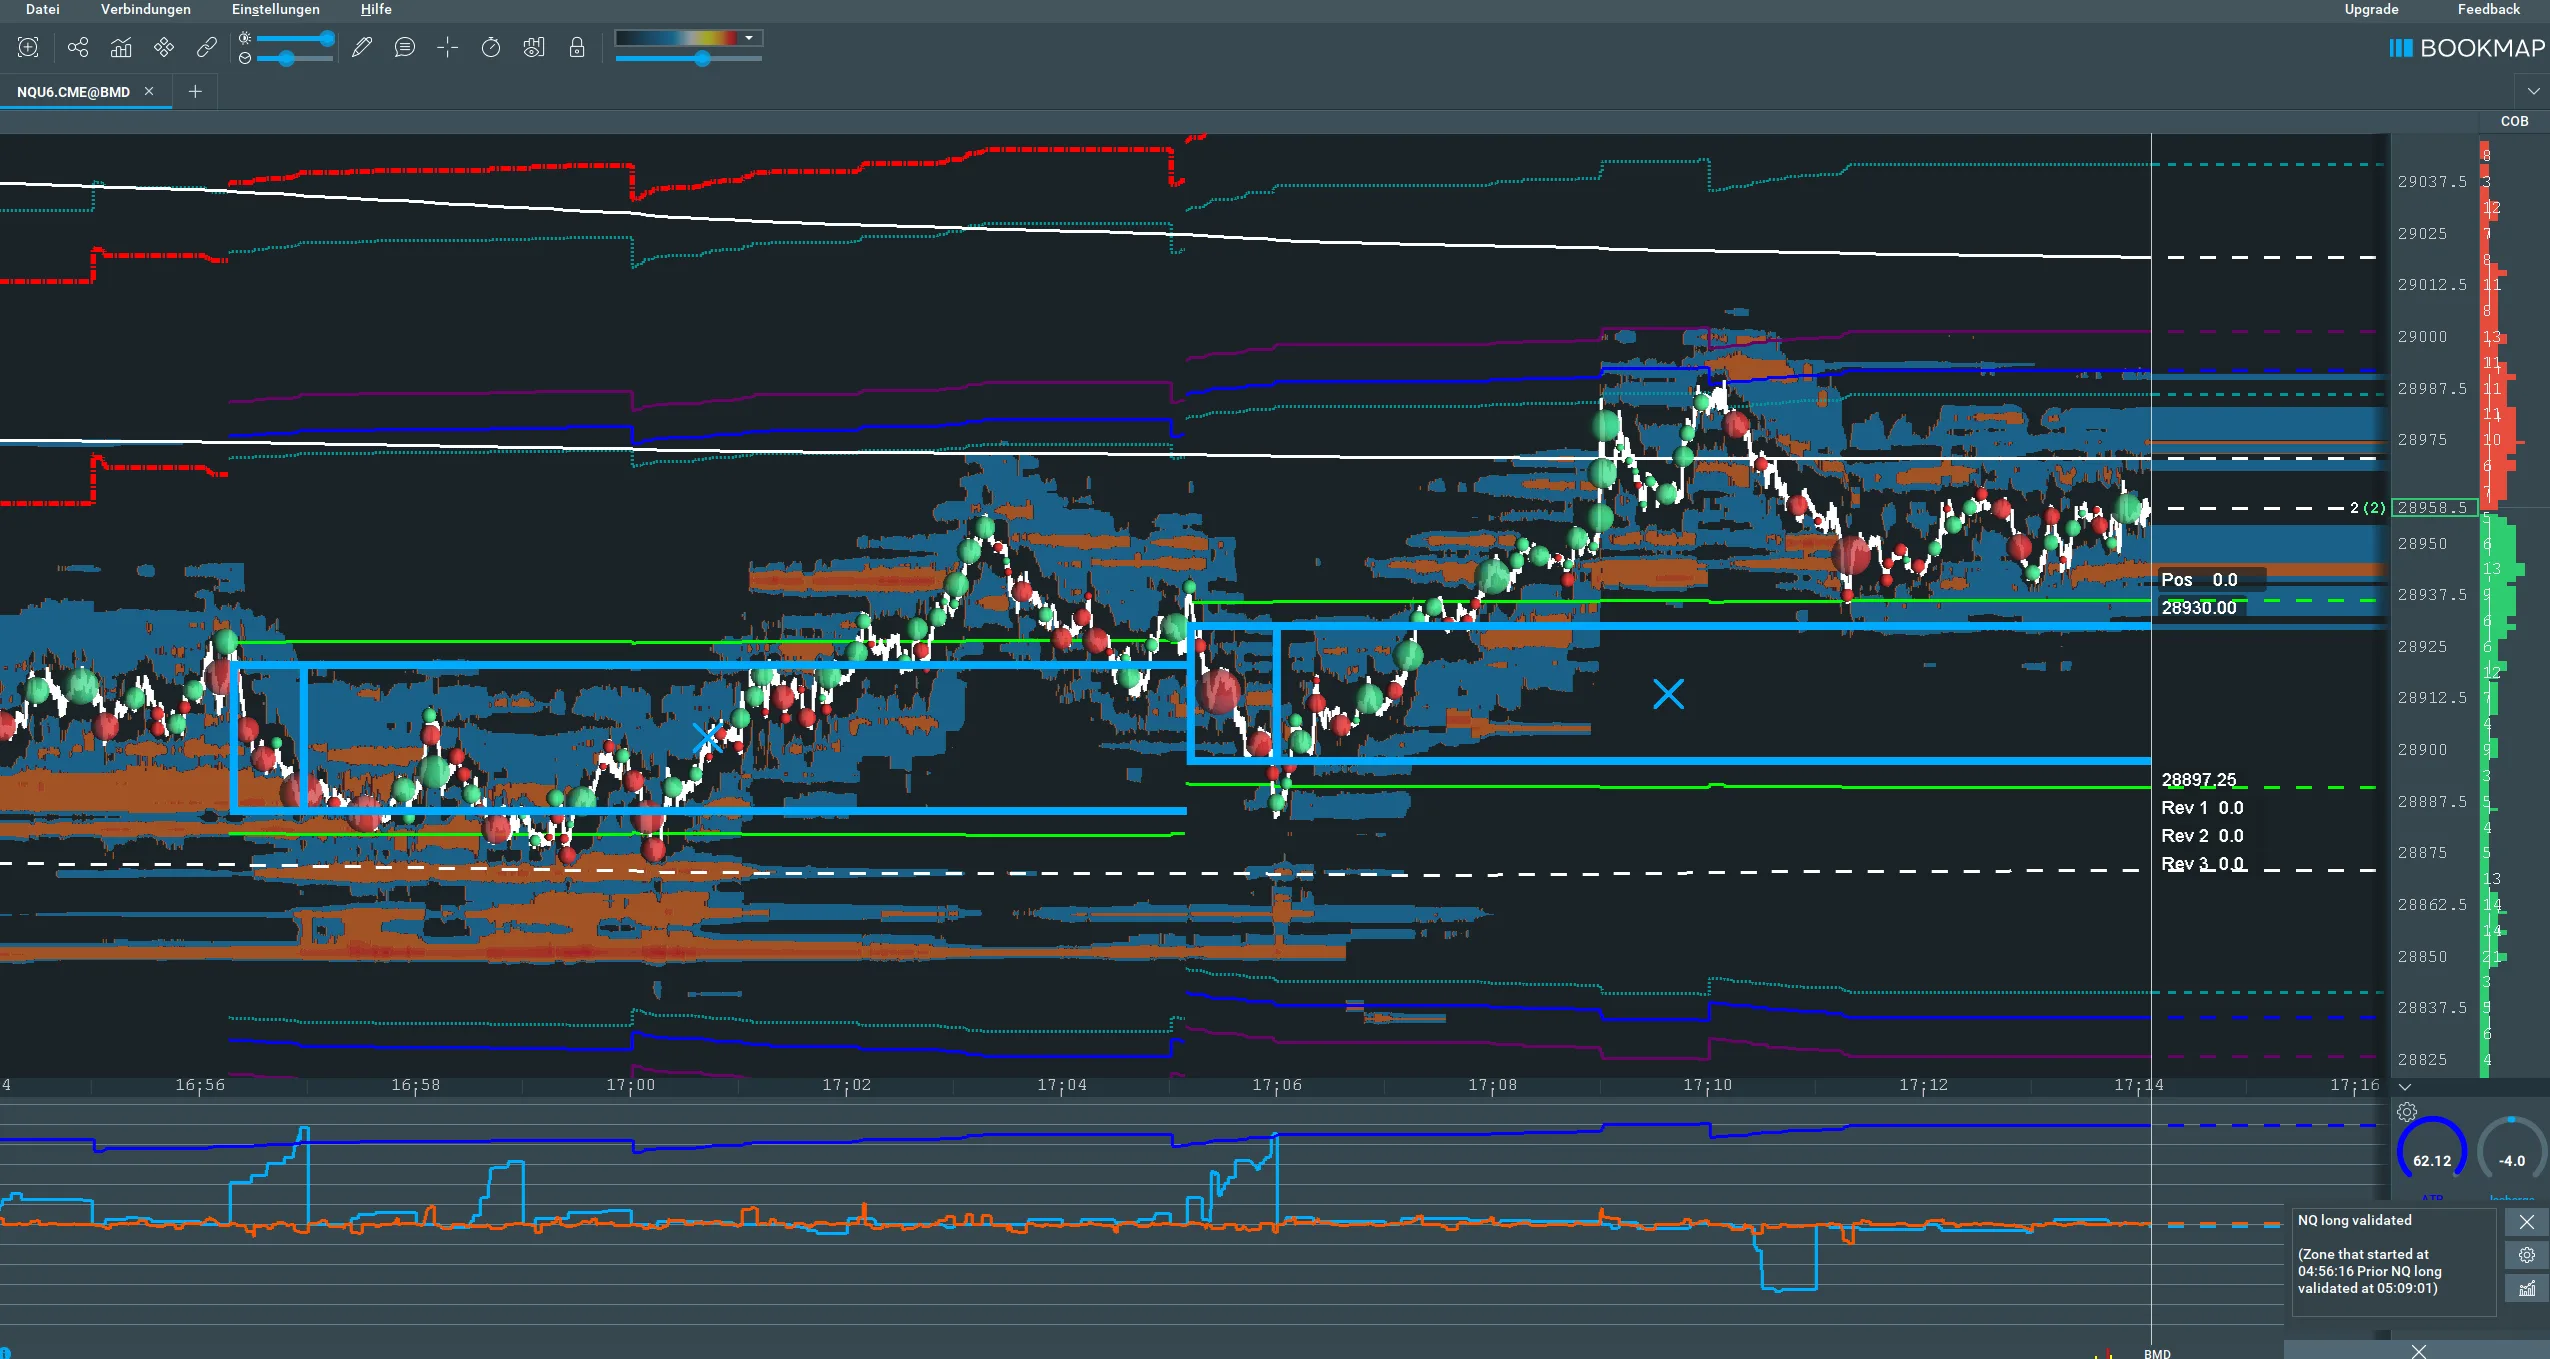
Task: Toggle the eye over bars visibility icon
Action: coord(534,47)
